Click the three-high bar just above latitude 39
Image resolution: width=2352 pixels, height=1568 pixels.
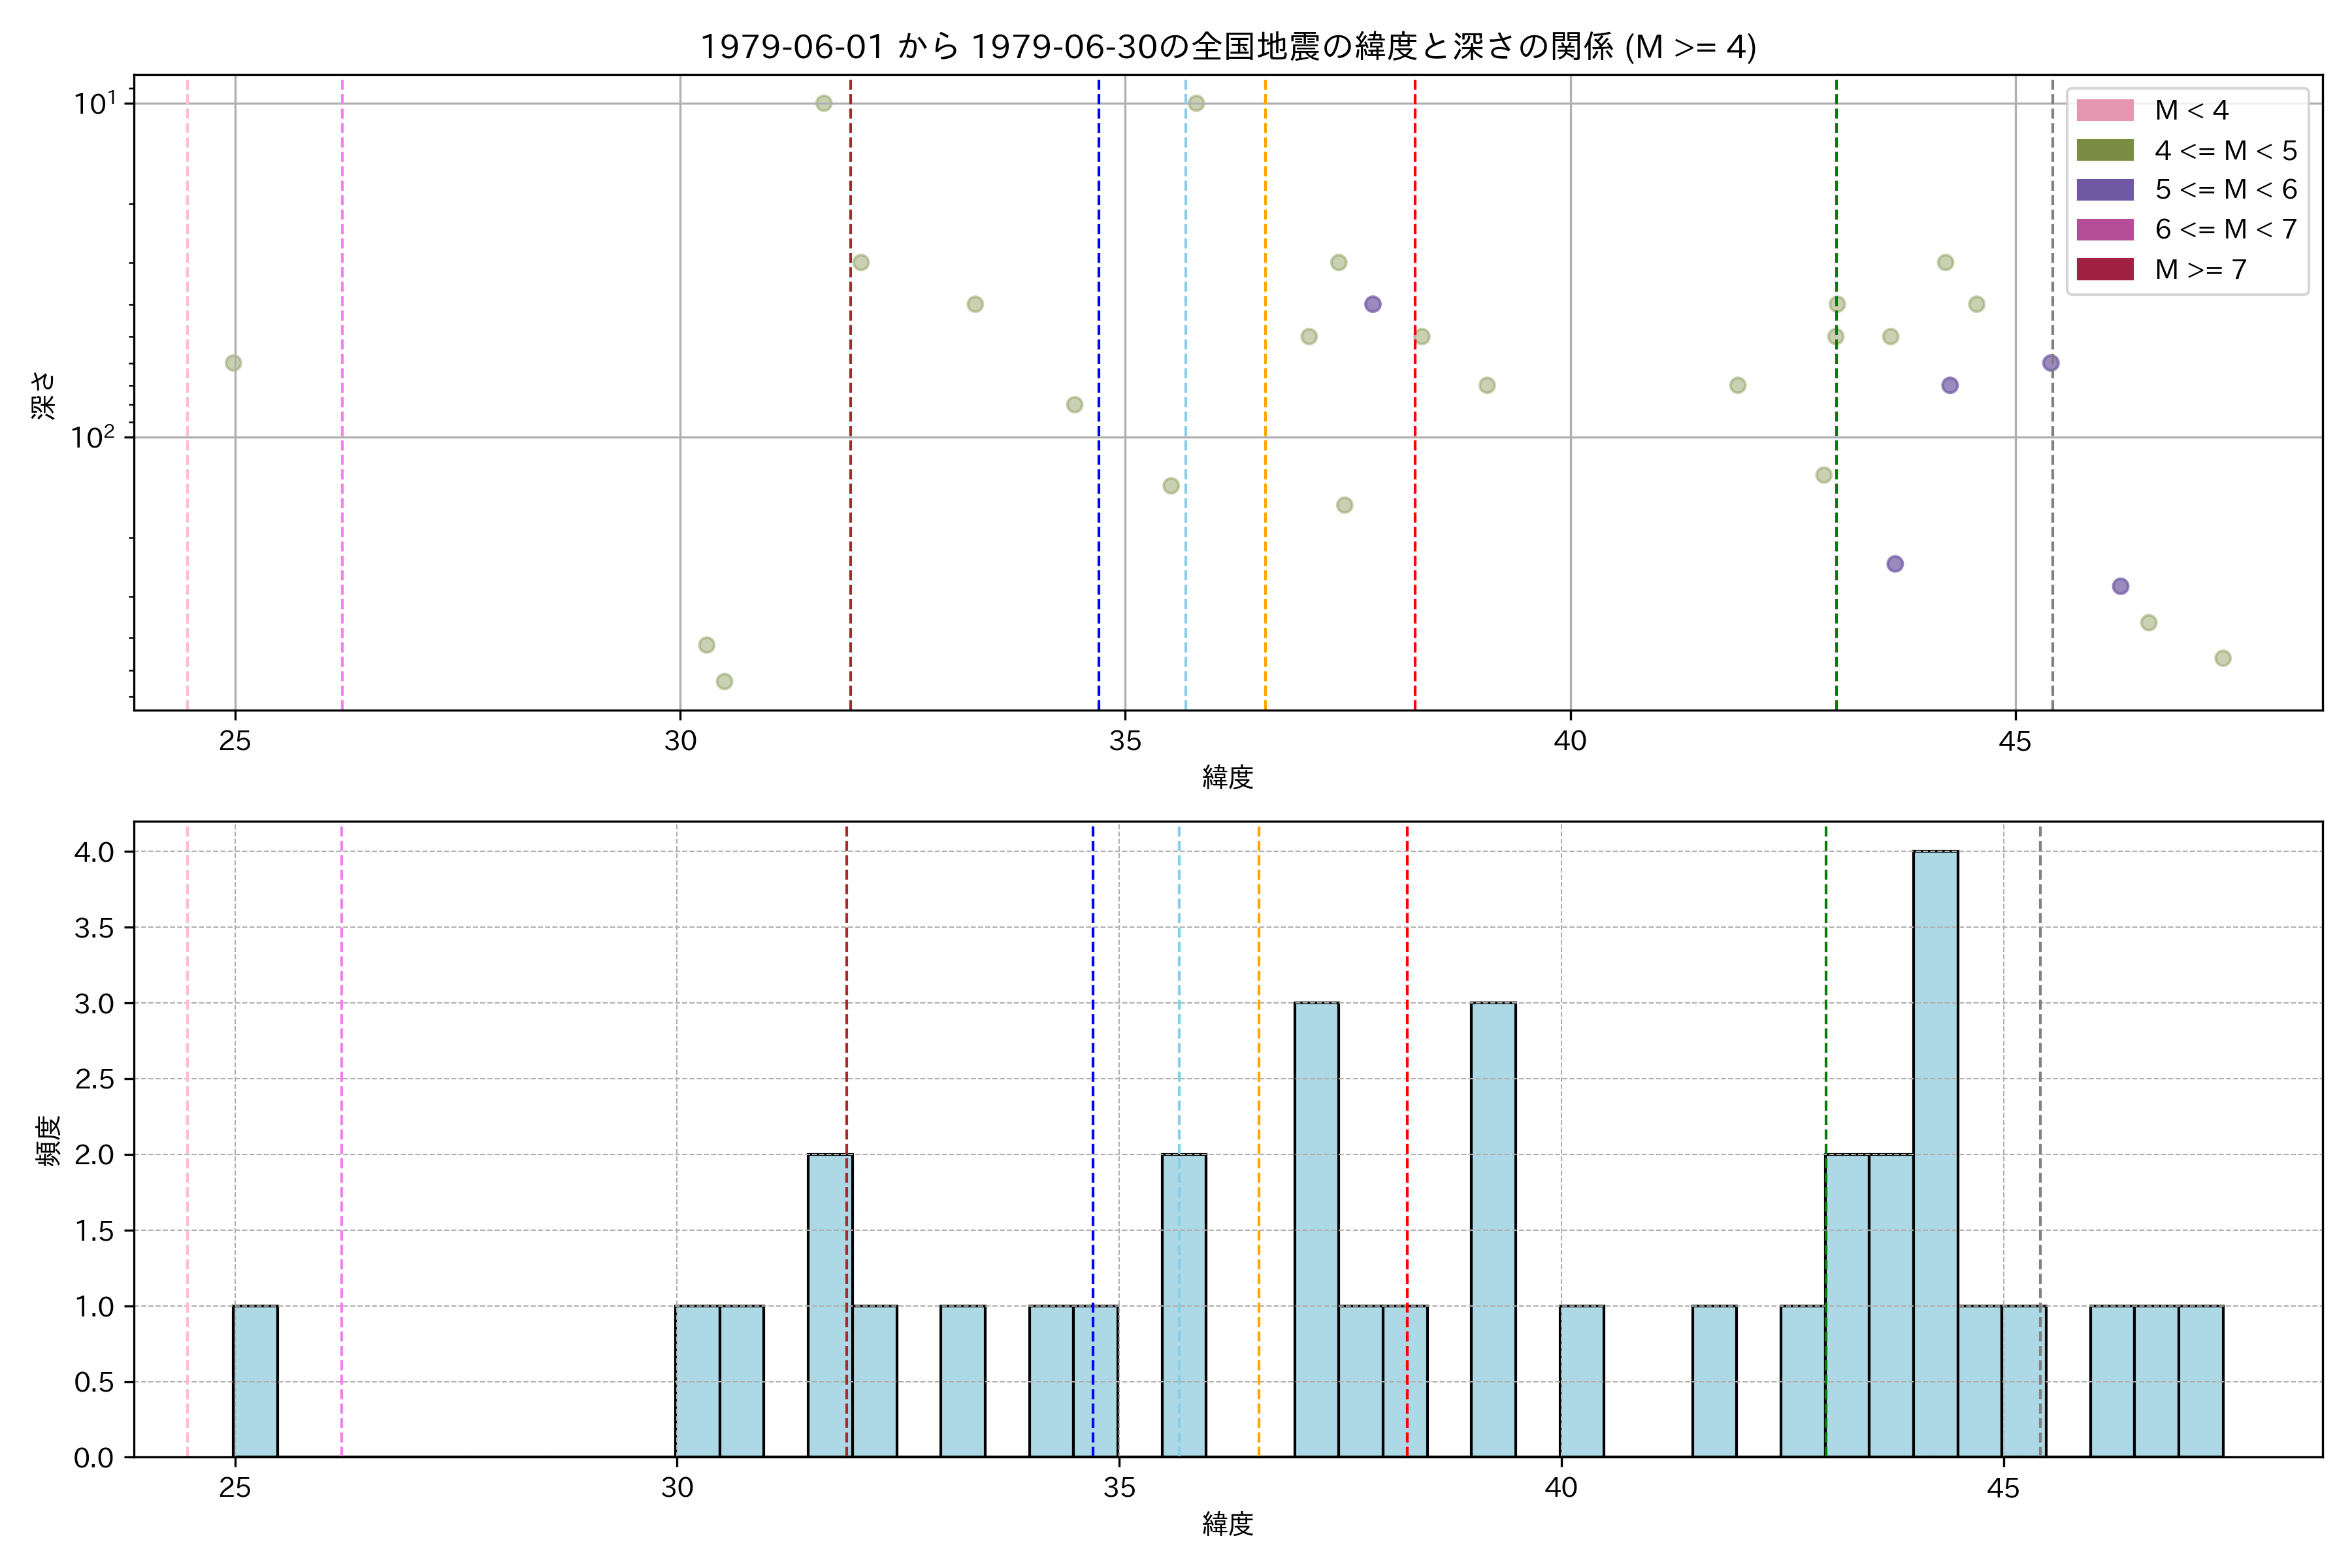pyautogui.click(x=1493, y=1230)
